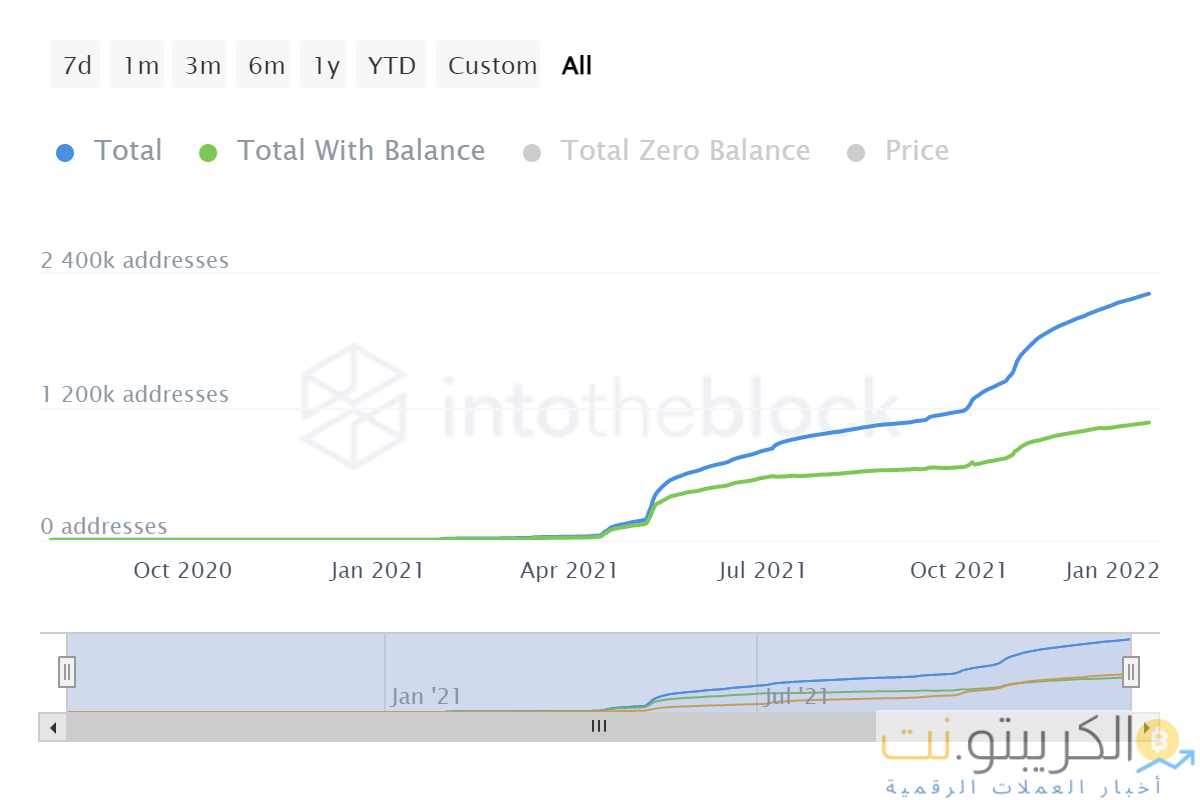Viewport: 1200px width, 800px height.
Task: Open the Custom date range picker
Action: (490, 65)
